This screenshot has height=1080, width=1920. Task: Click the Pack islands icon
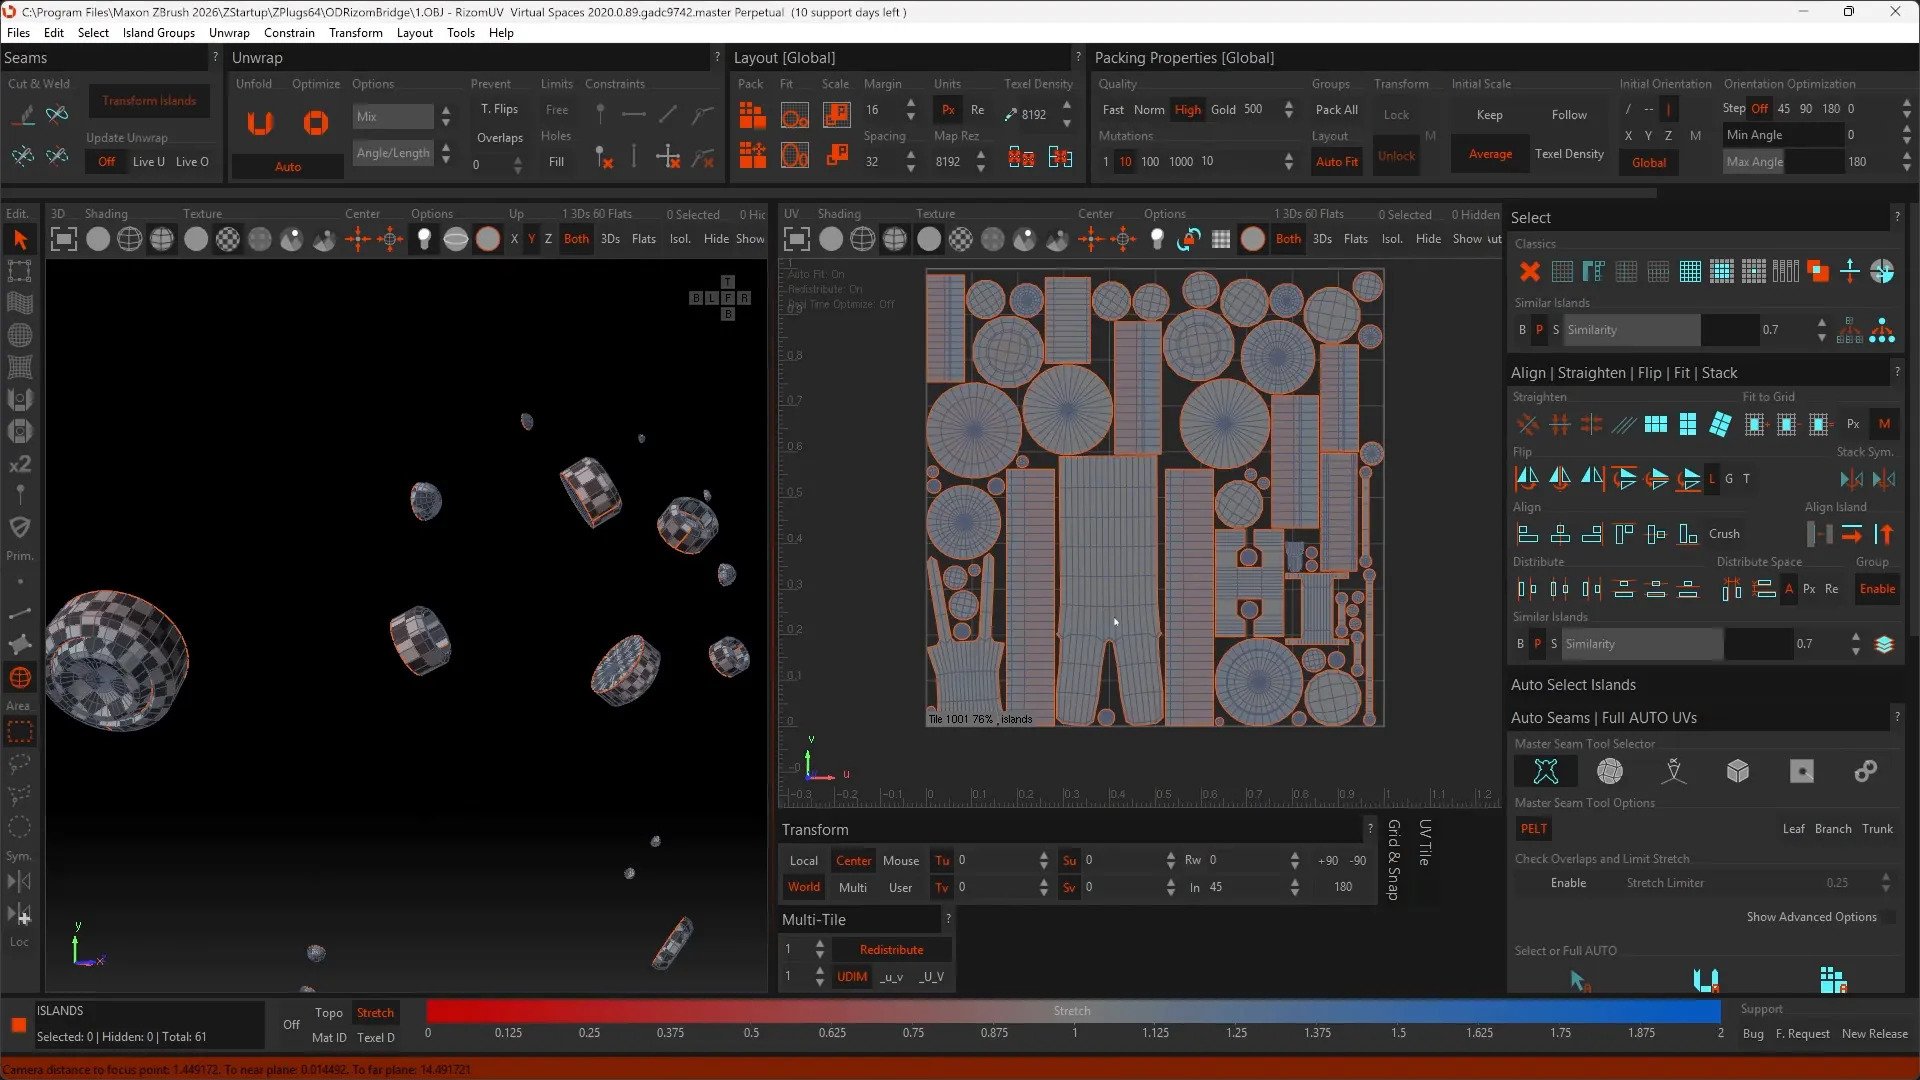(752, 115)
